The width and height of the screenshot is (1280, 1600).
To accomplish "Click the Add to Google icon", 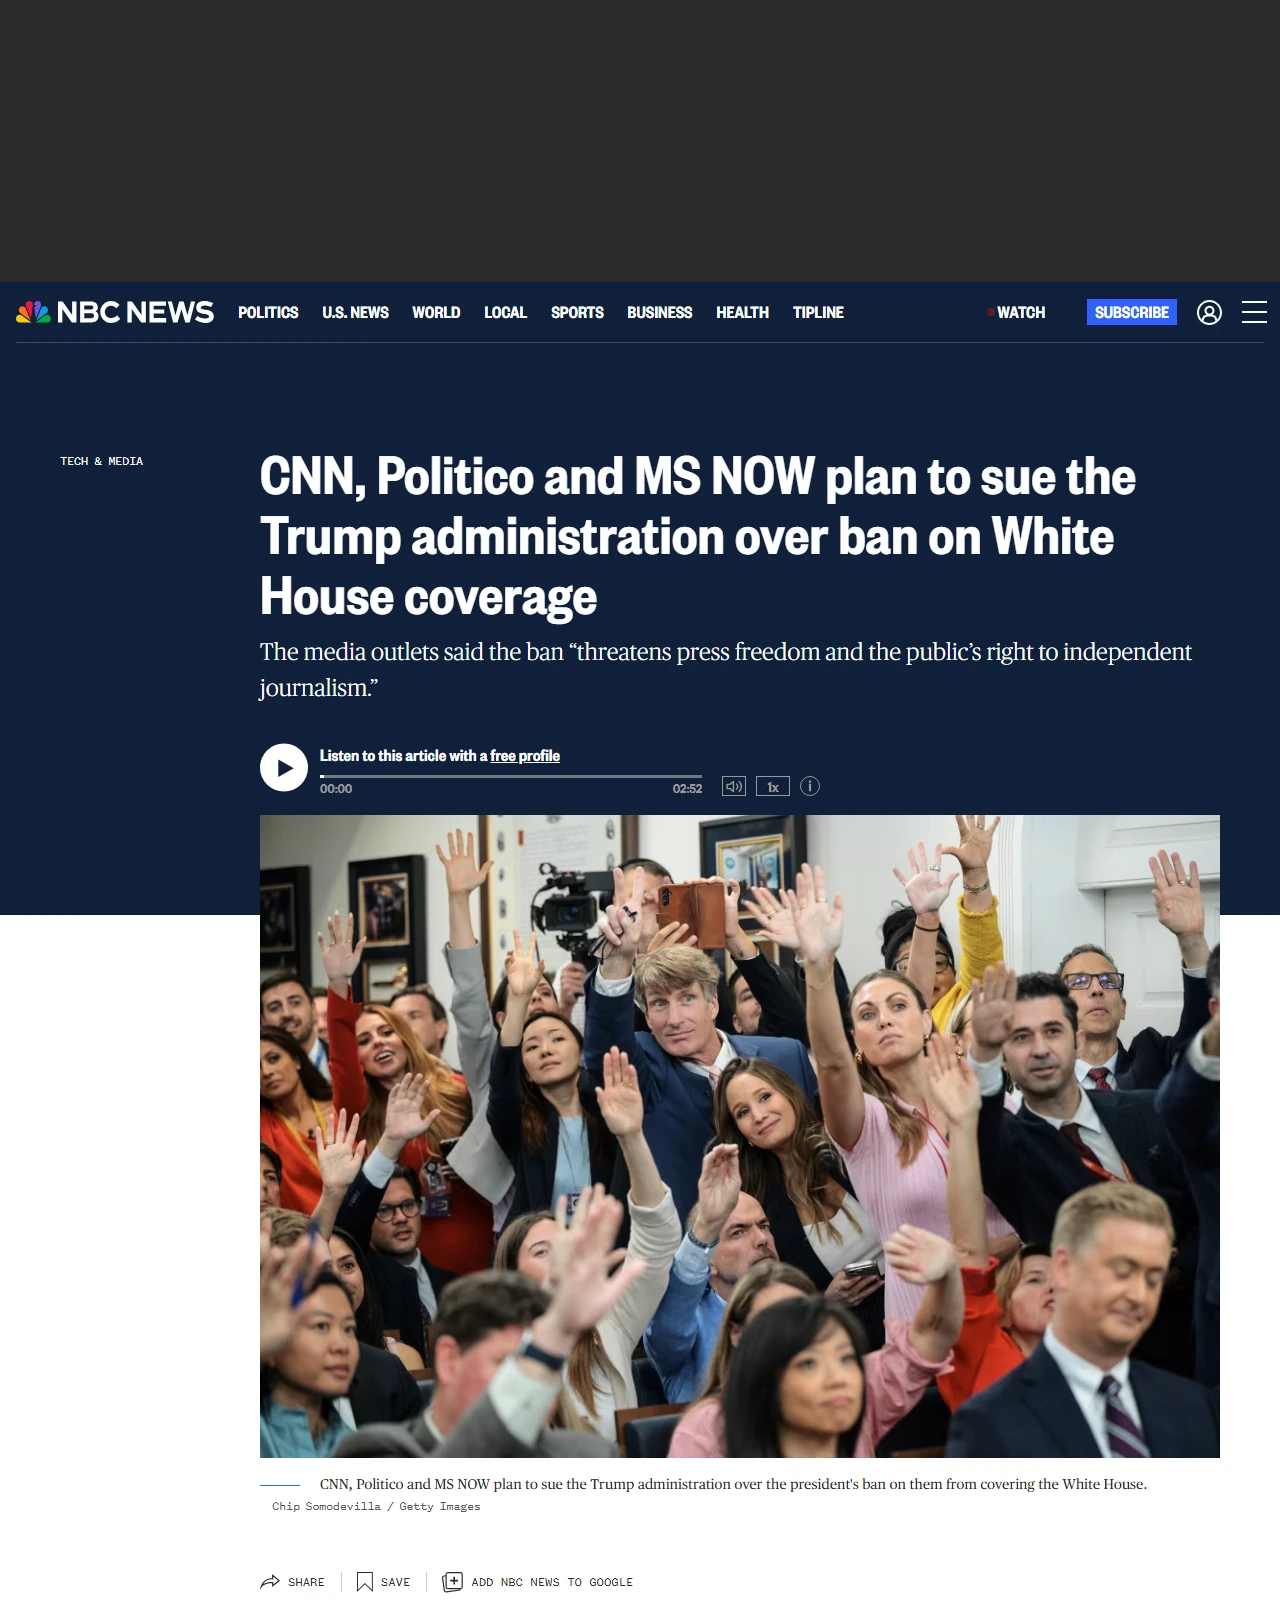I will 452,1582.
